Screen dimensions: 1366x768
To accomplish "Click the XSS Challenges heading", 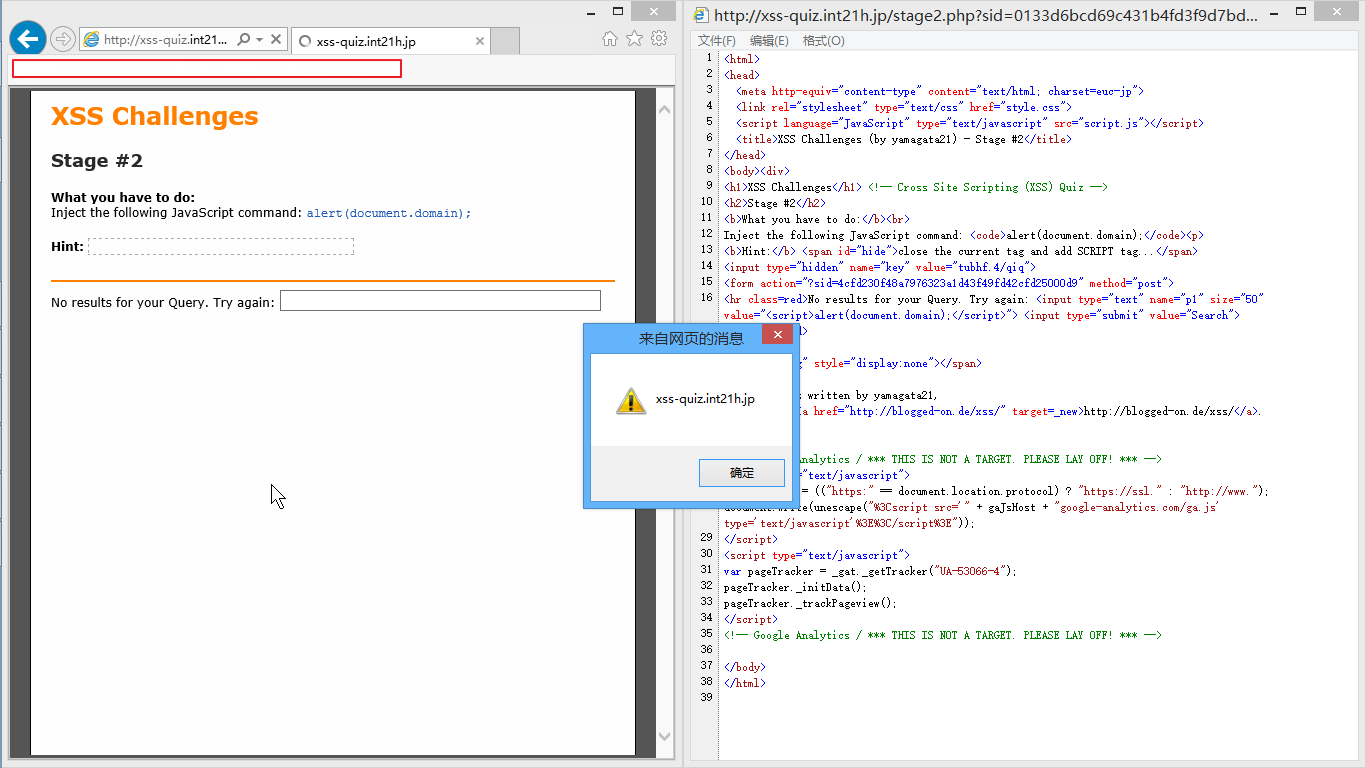I will click(x=154, y=117).
